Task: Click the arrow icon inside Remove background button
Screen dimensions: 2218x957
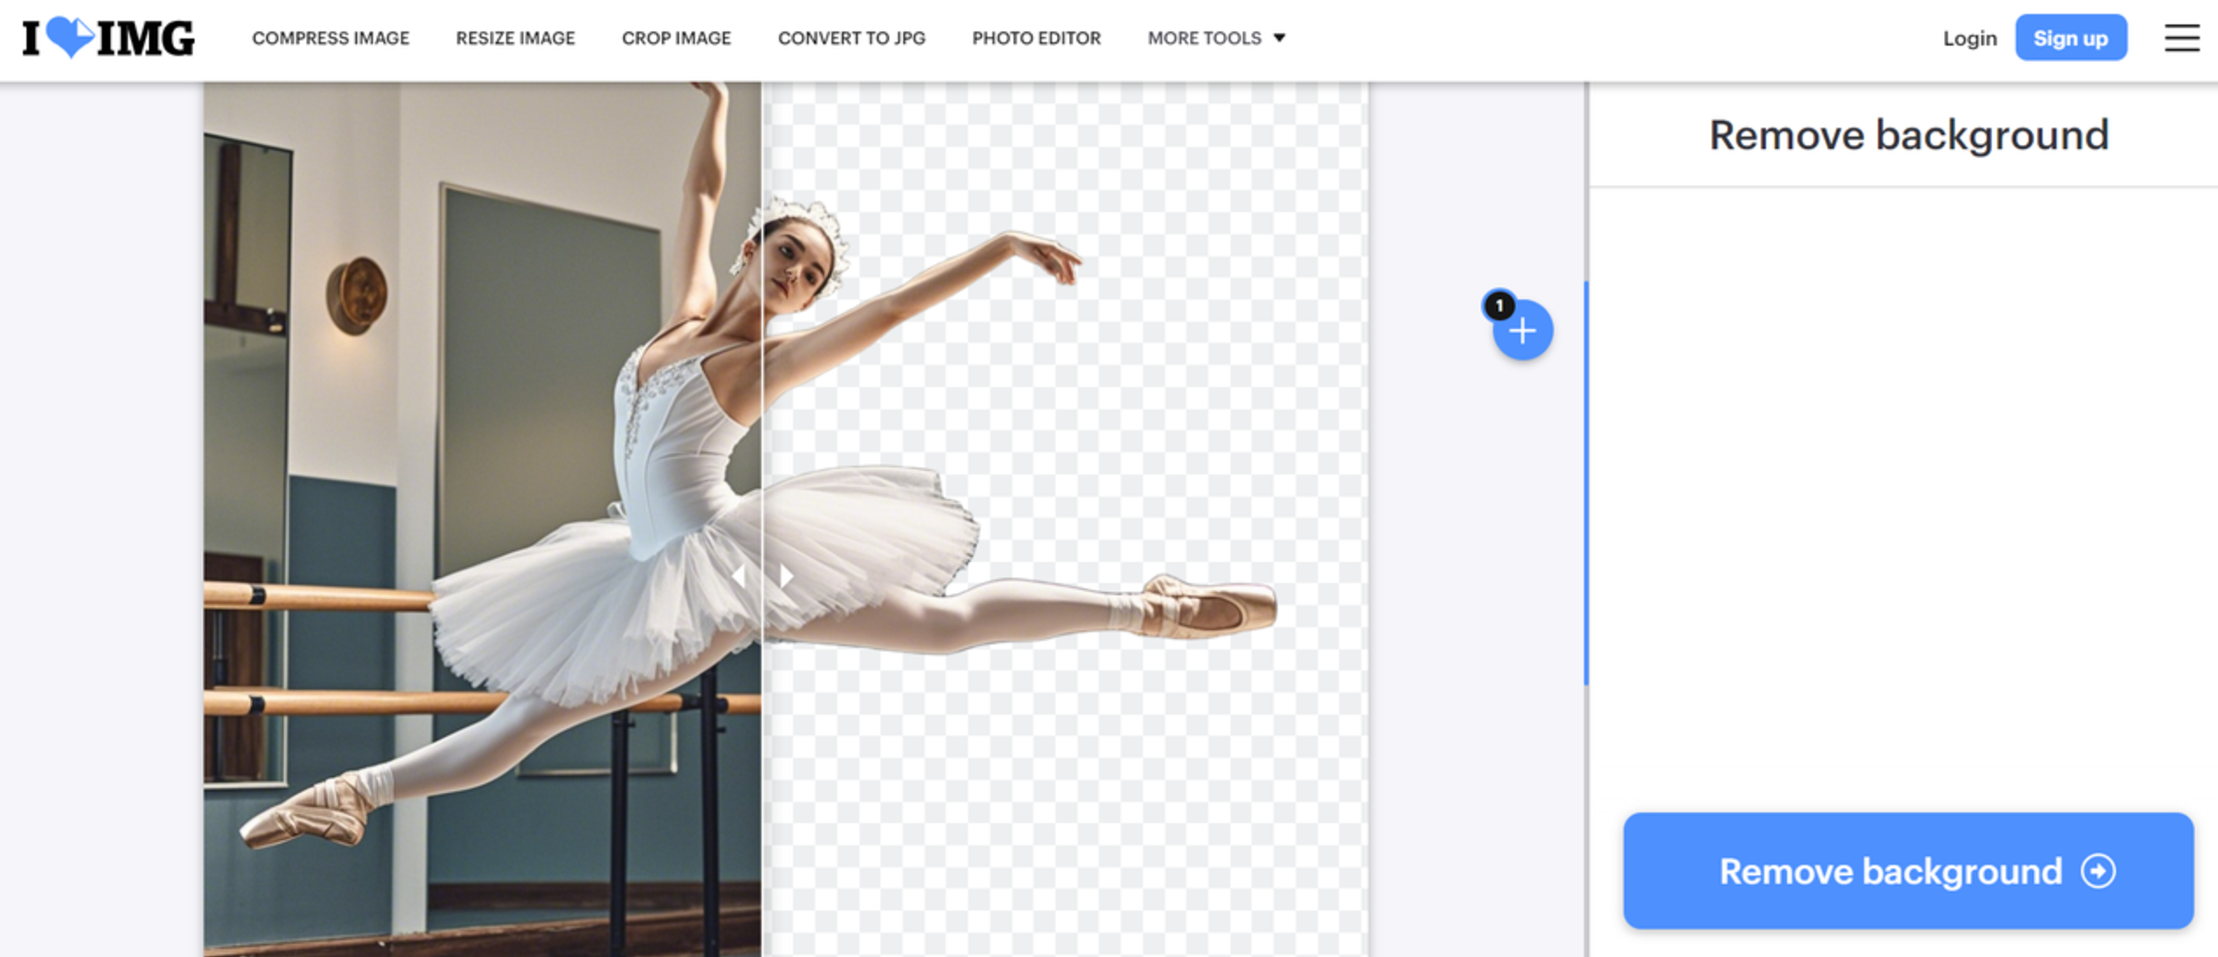Action: coord(2099,871)
